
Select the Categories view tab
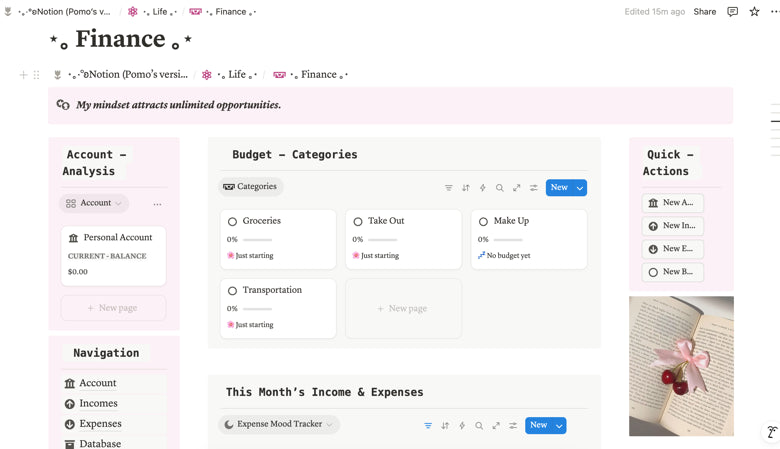[251, 187]
